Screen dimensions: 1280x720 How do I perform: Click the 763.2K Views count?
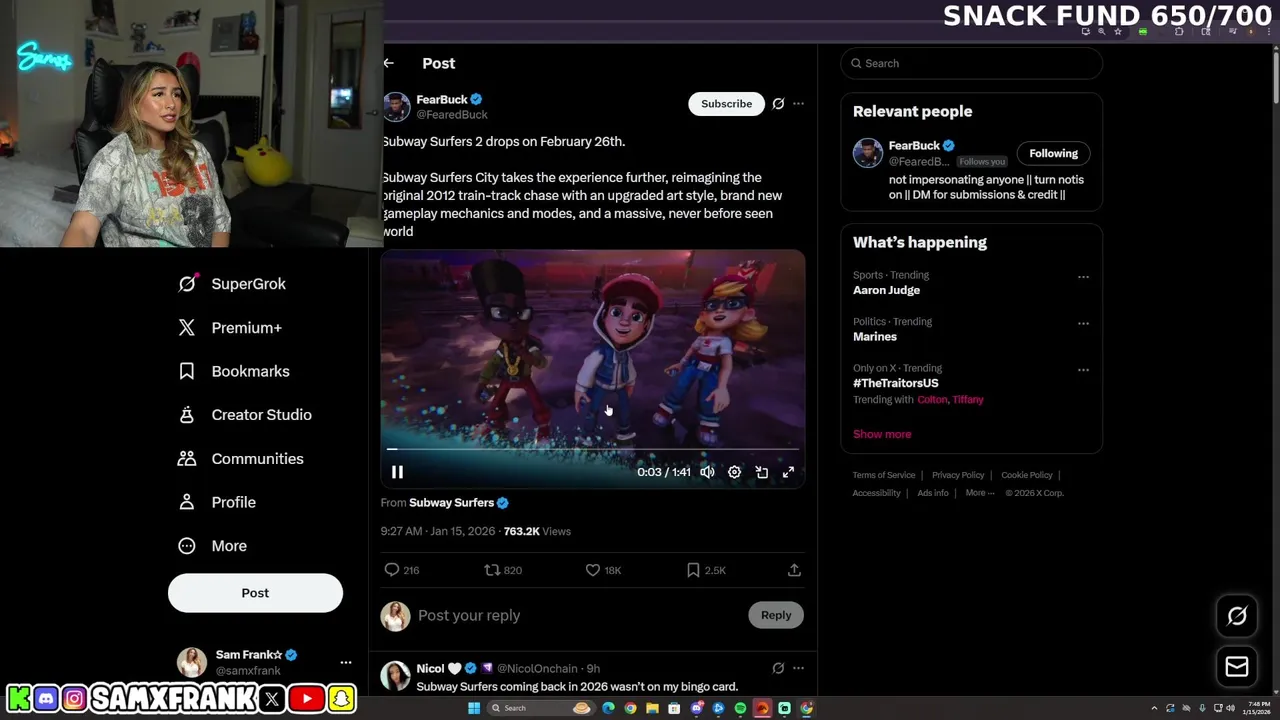(x=537, y=531)
